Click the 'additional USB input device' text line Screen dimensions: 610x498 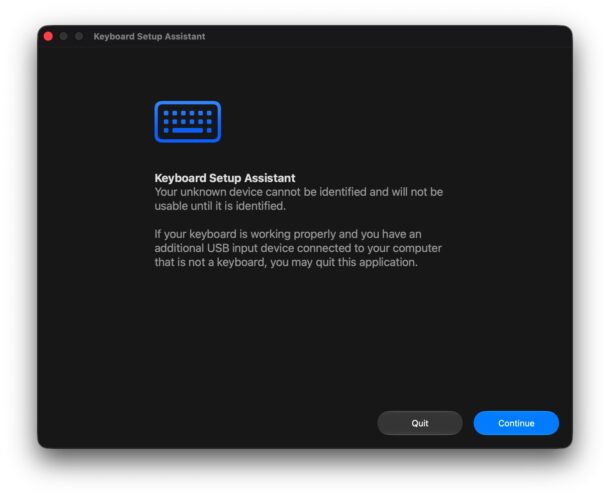click(298, 248)
